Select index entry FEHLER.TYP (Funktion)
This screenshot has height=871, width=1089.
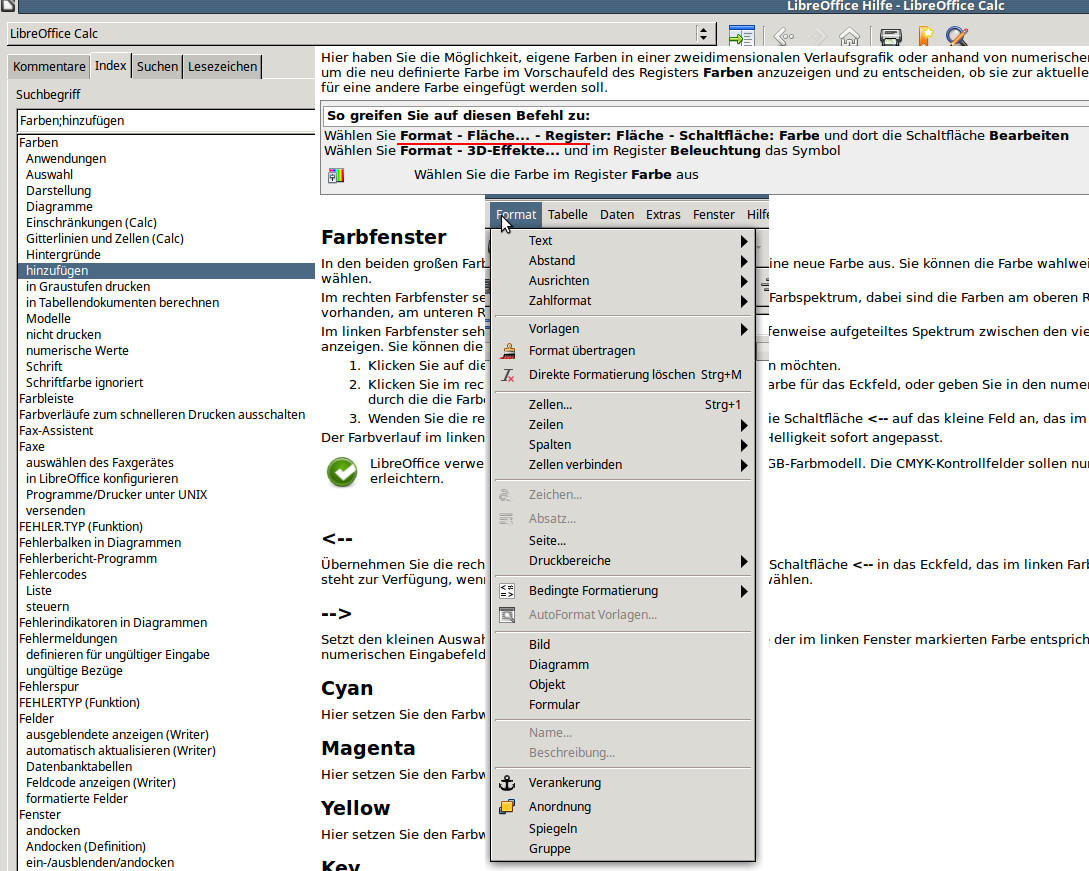point(81,526)
